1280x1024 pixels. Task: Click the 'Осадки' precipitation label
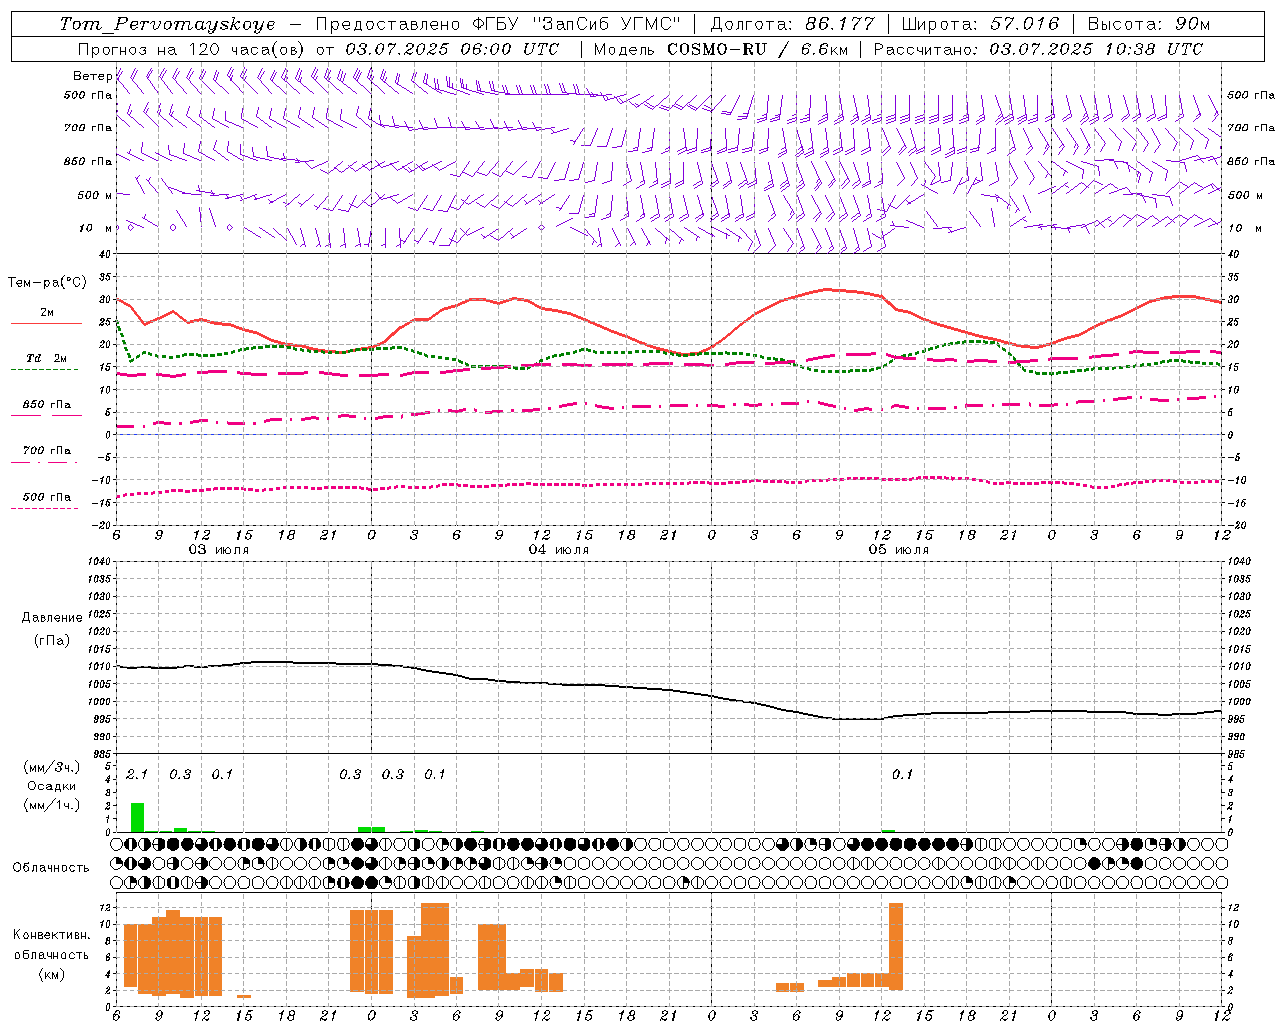point(51,786)
